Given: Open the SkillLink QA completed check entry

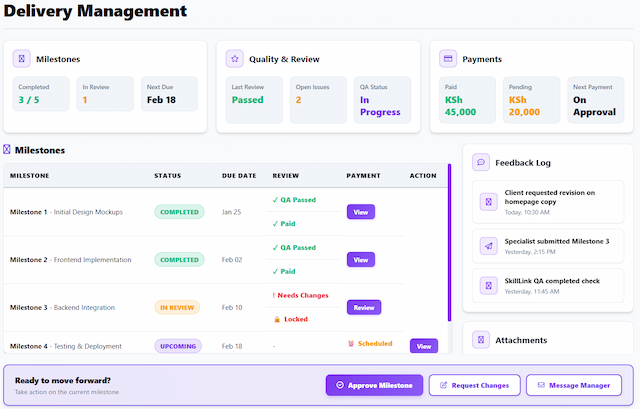Looking at the screenshot, I should click(548, 285).
